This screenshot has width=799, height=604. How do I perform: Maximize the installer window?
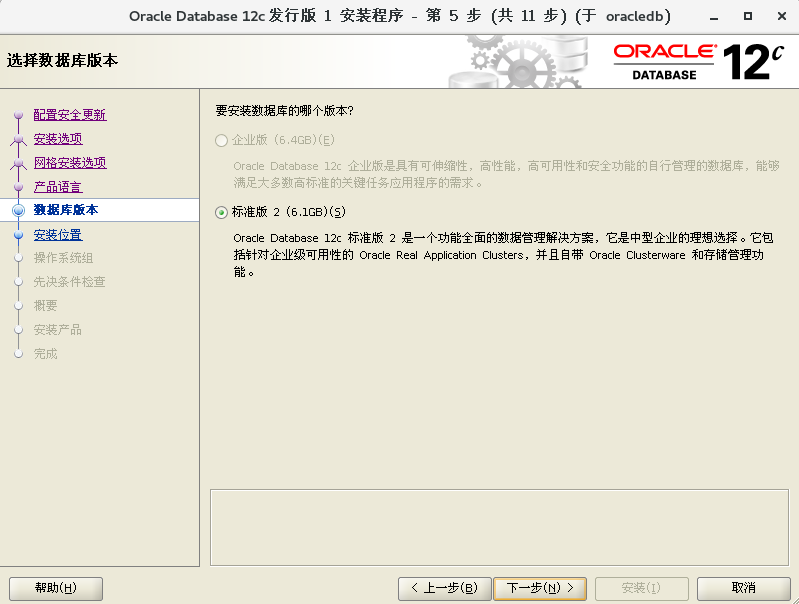[748, 16]
